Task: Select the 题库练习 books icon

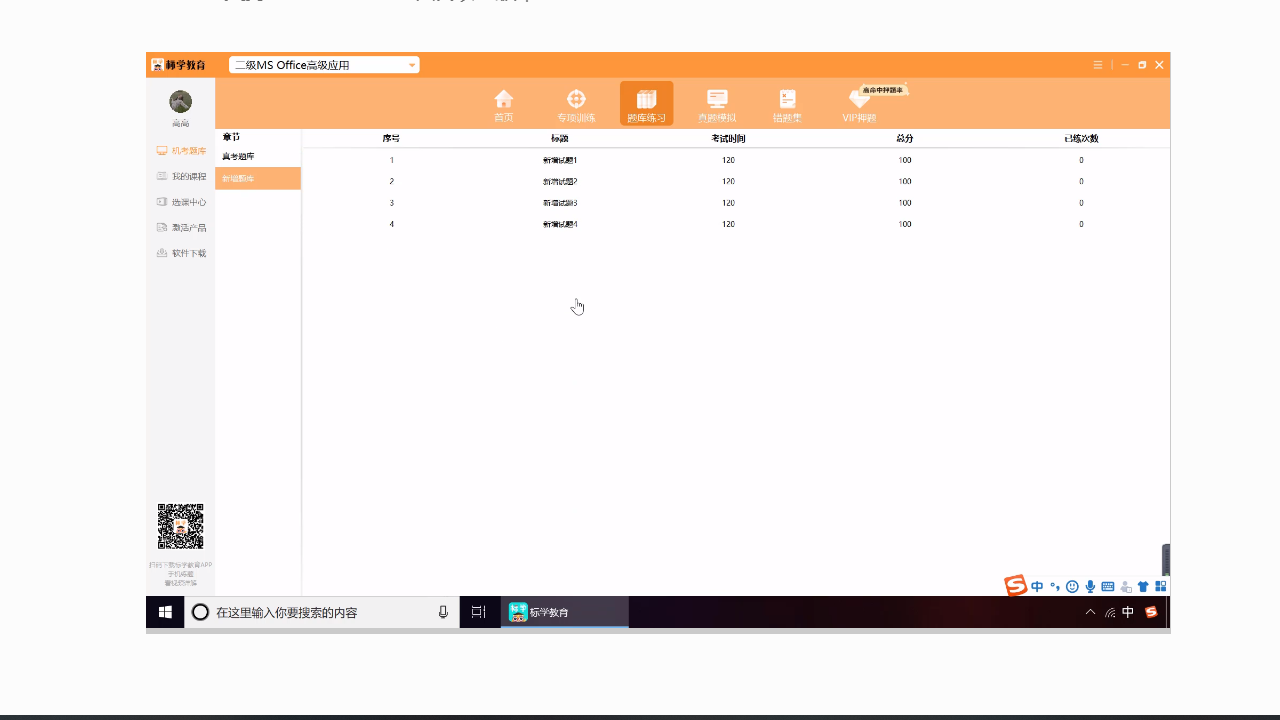Action: 646,100
